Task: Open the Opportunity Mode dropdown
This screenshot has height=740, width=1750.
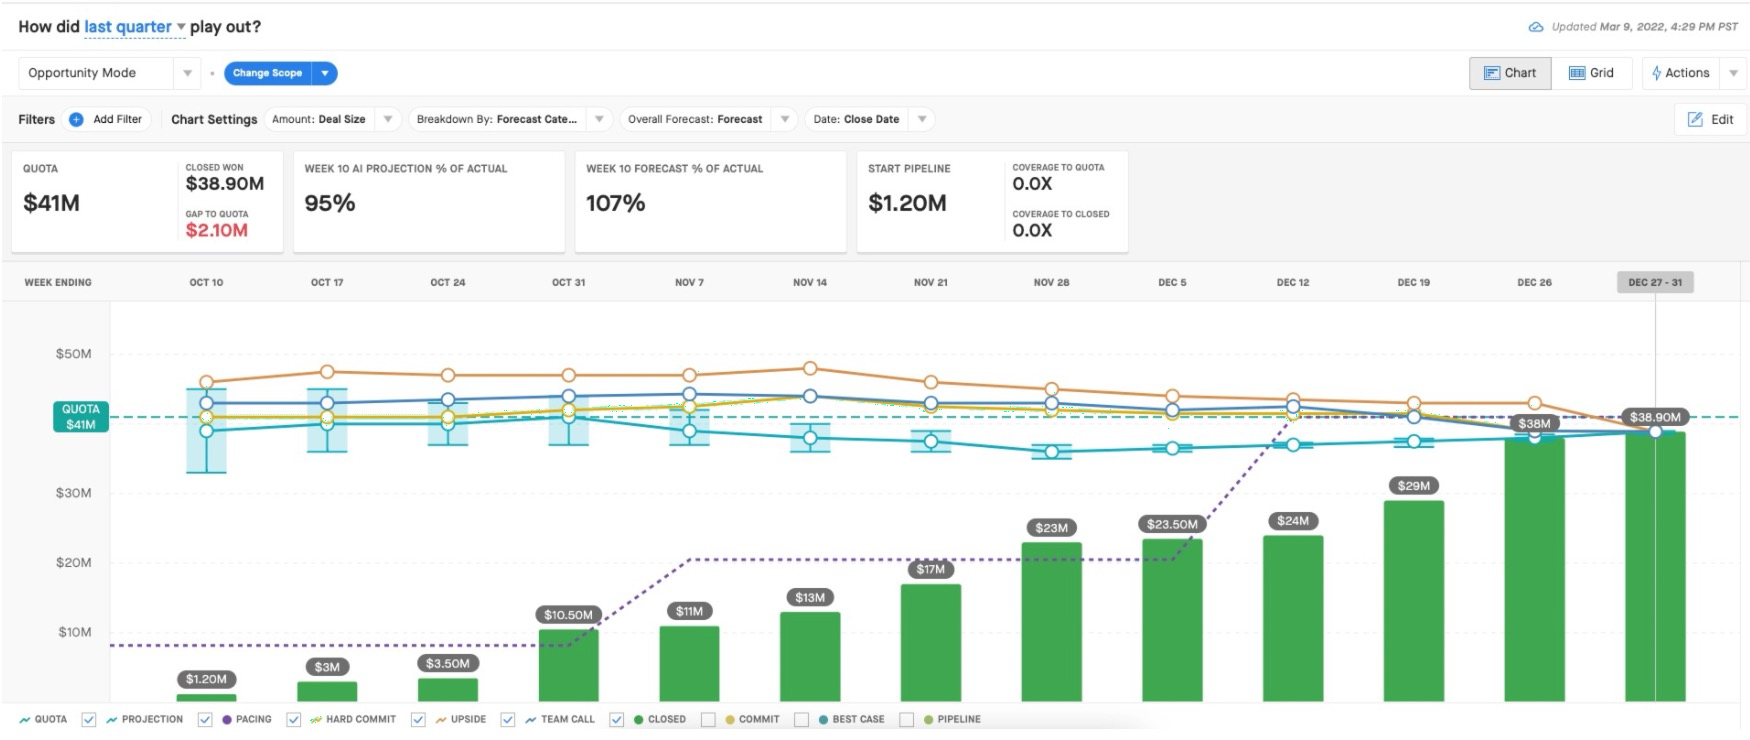Action: 108,73
